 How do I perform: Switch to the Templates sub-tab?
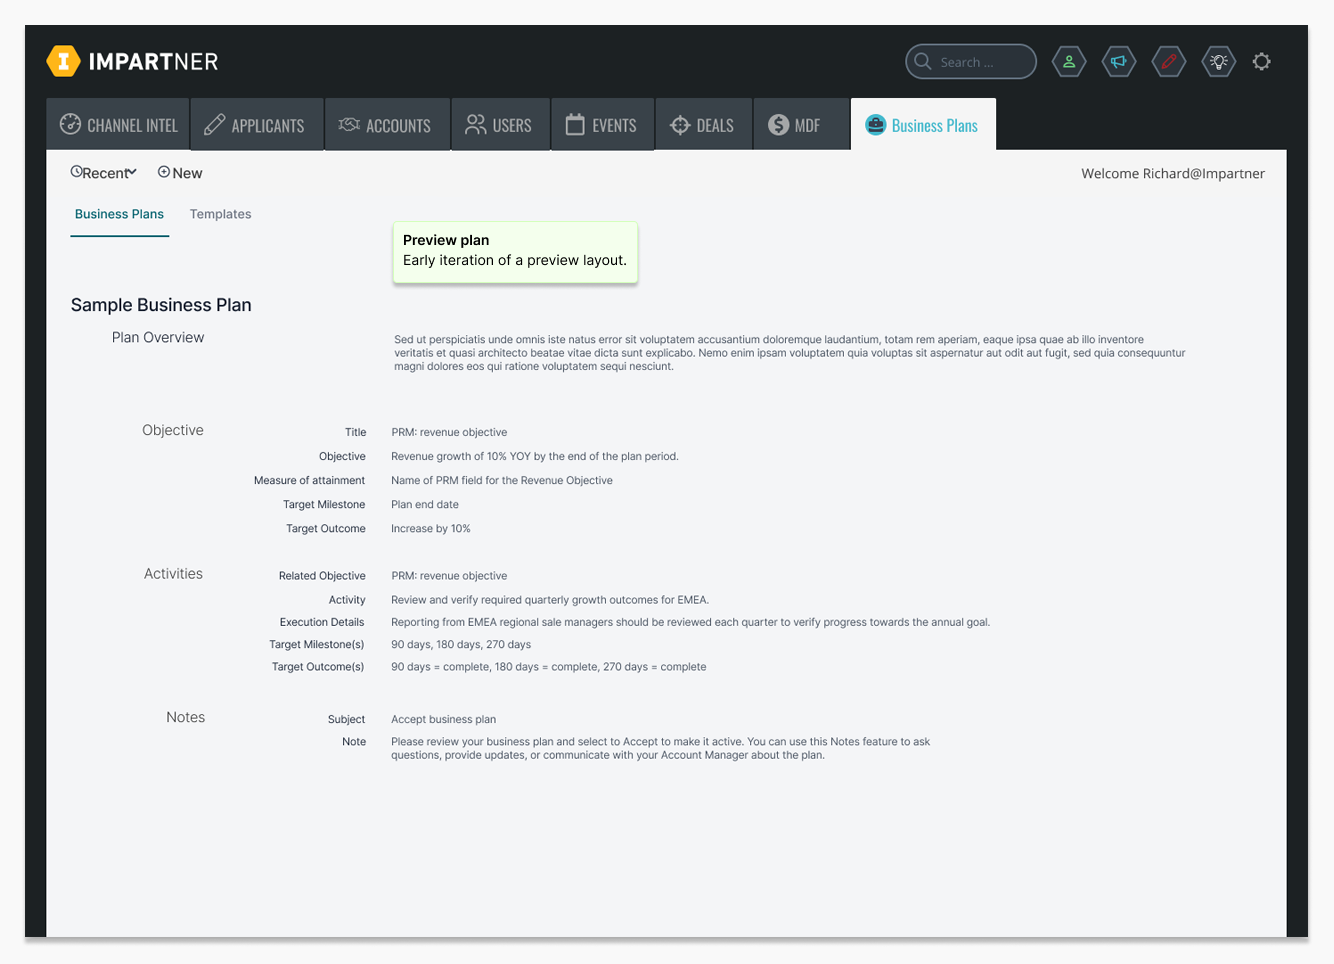pyautogui.click(x=220, y=214)
